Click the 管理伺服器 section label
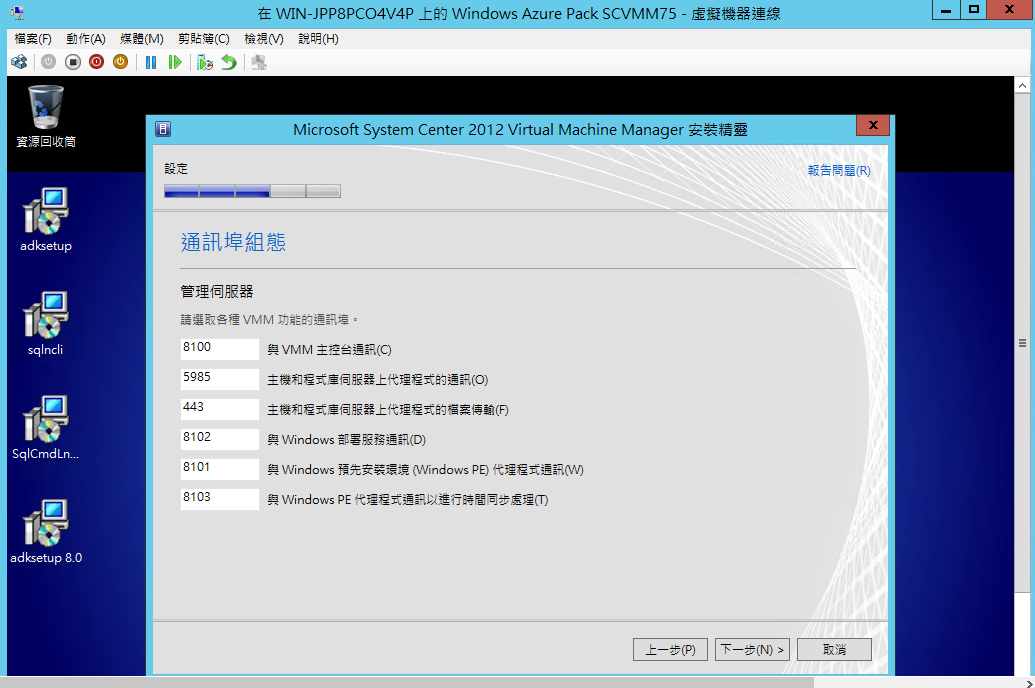This screenshot has height=688, width=1035. point(217,292)
